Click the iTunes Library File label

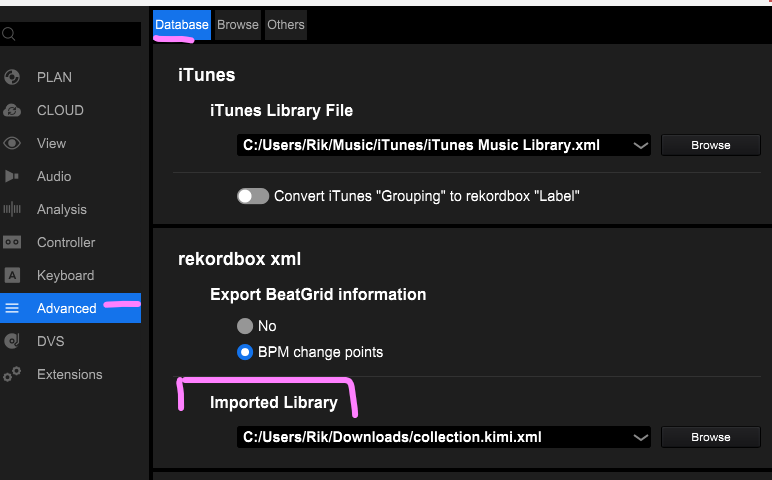click(281, 110)
